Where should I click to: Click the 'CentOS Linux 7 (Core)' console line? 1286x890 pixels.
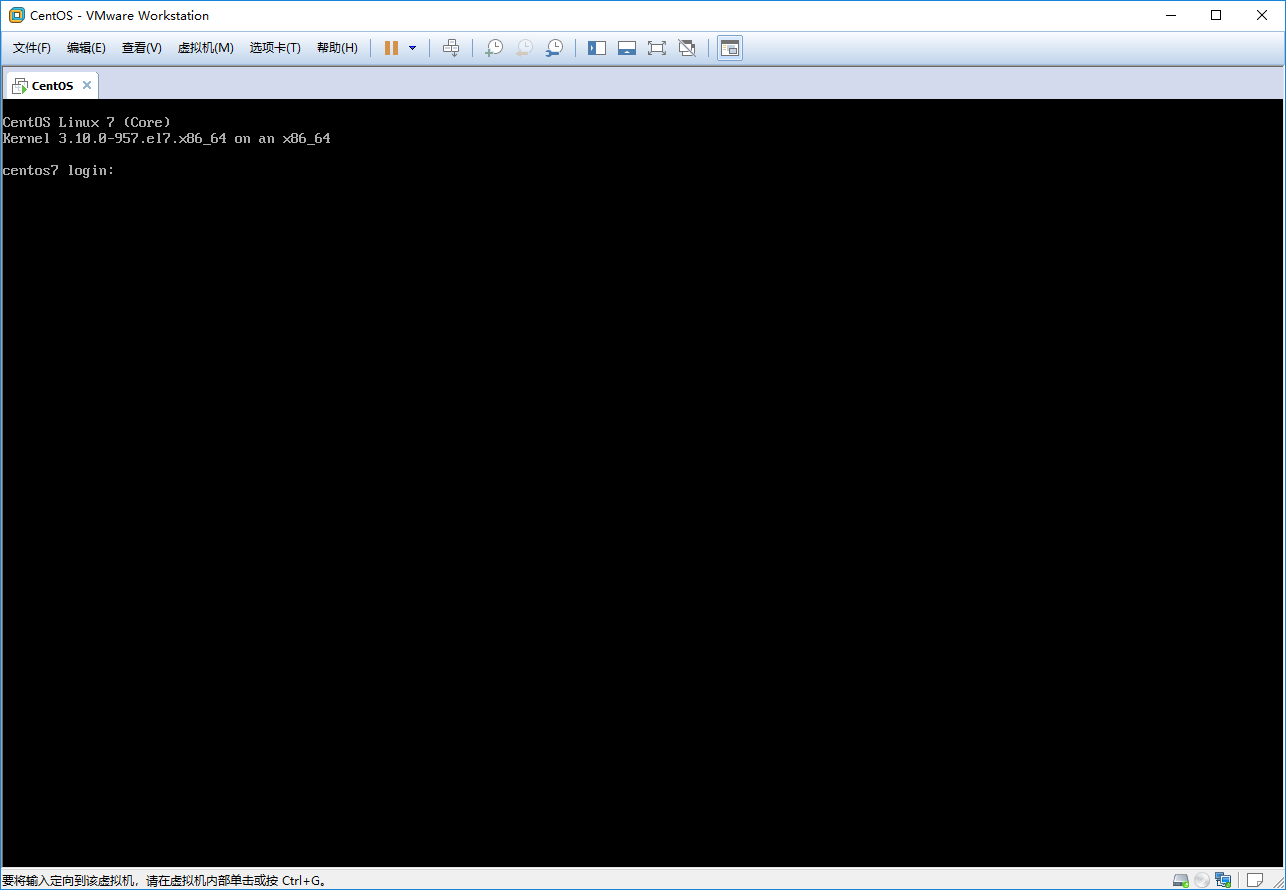tap(87, 122)
